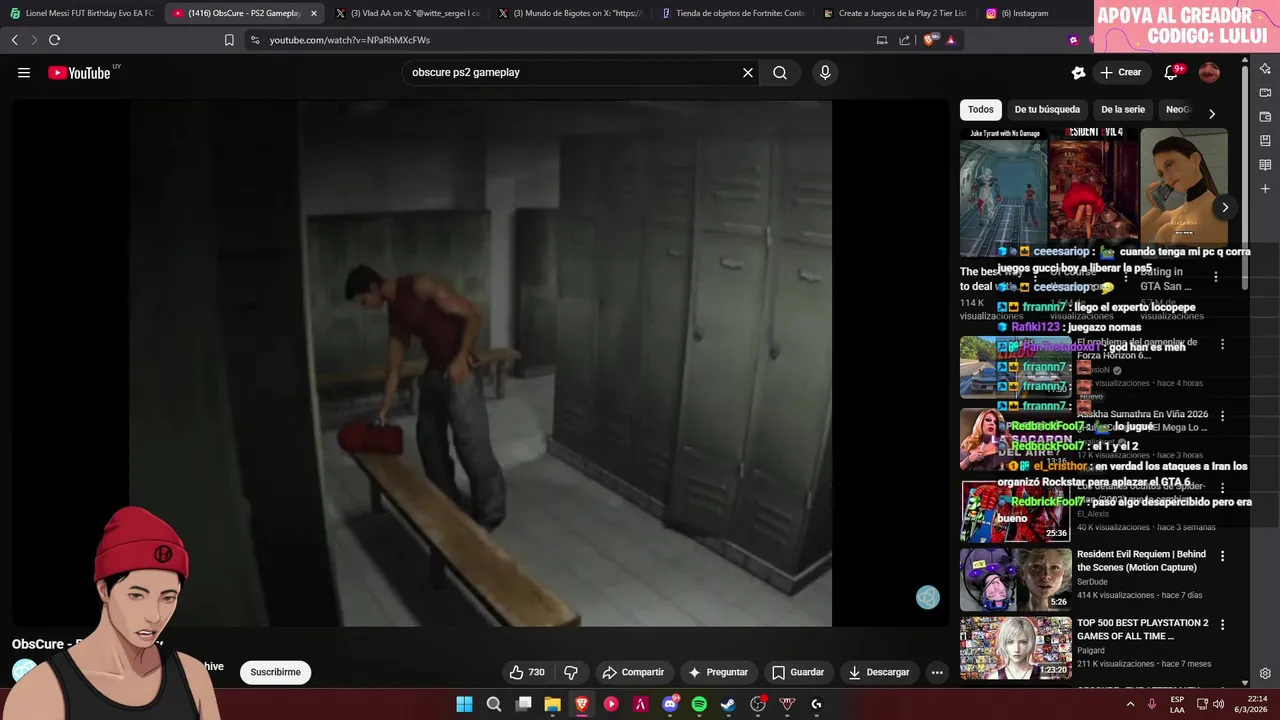Open the YouTube hamburger guide menu
The image size is (1280, 720).
click(24, 72)
